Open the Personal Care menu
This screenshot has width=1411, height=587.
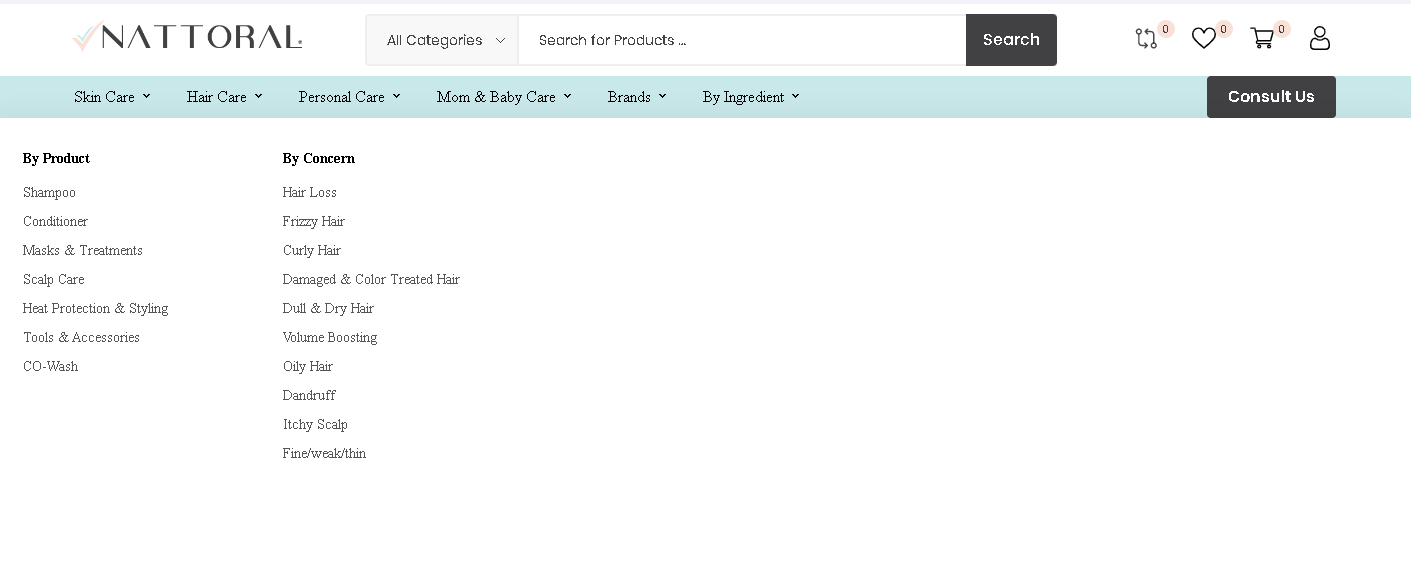(x=348, y=97)
